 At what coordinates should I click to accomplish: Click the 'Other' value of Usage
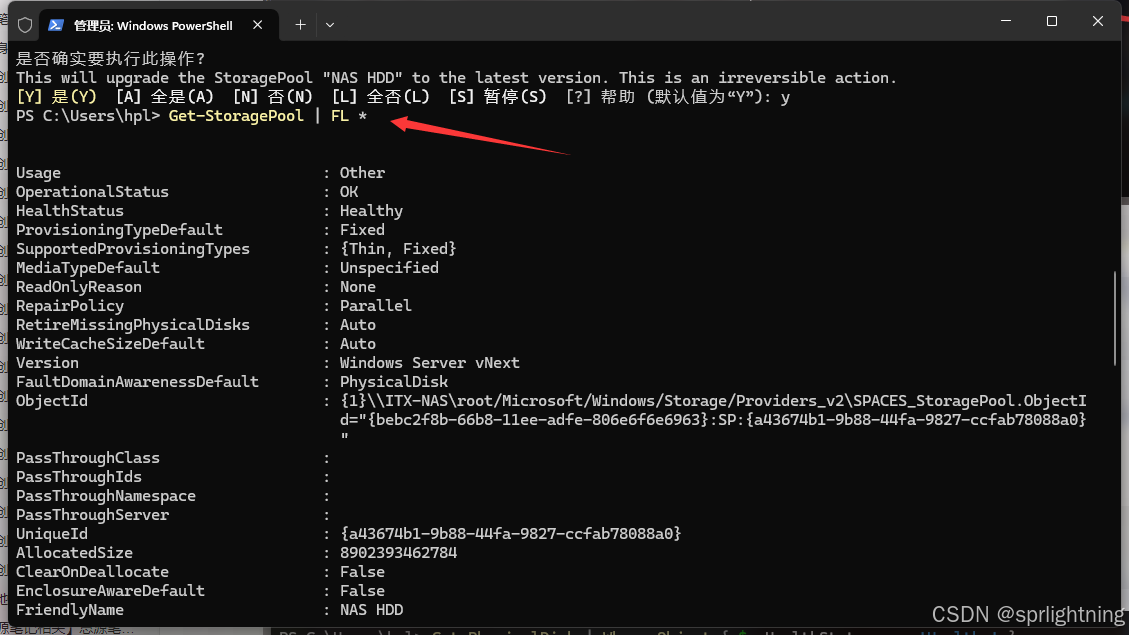(362, 173)
